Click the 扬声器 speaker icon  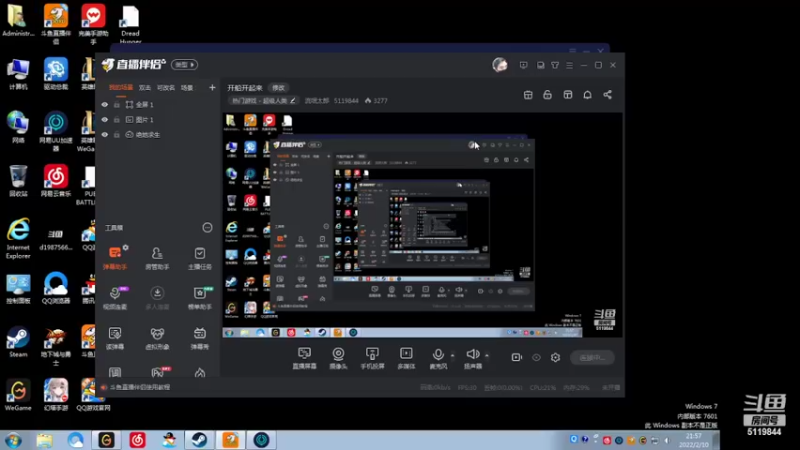[472, 354]
